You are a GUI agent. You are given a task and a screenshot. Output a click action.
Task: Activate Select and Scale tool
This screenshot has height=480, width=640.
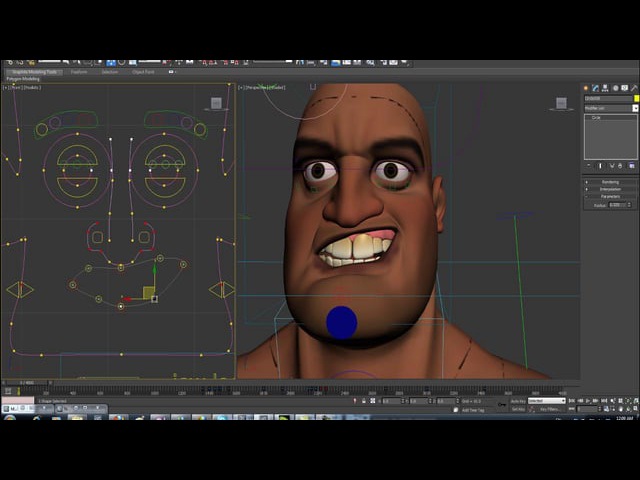point(133,62)
